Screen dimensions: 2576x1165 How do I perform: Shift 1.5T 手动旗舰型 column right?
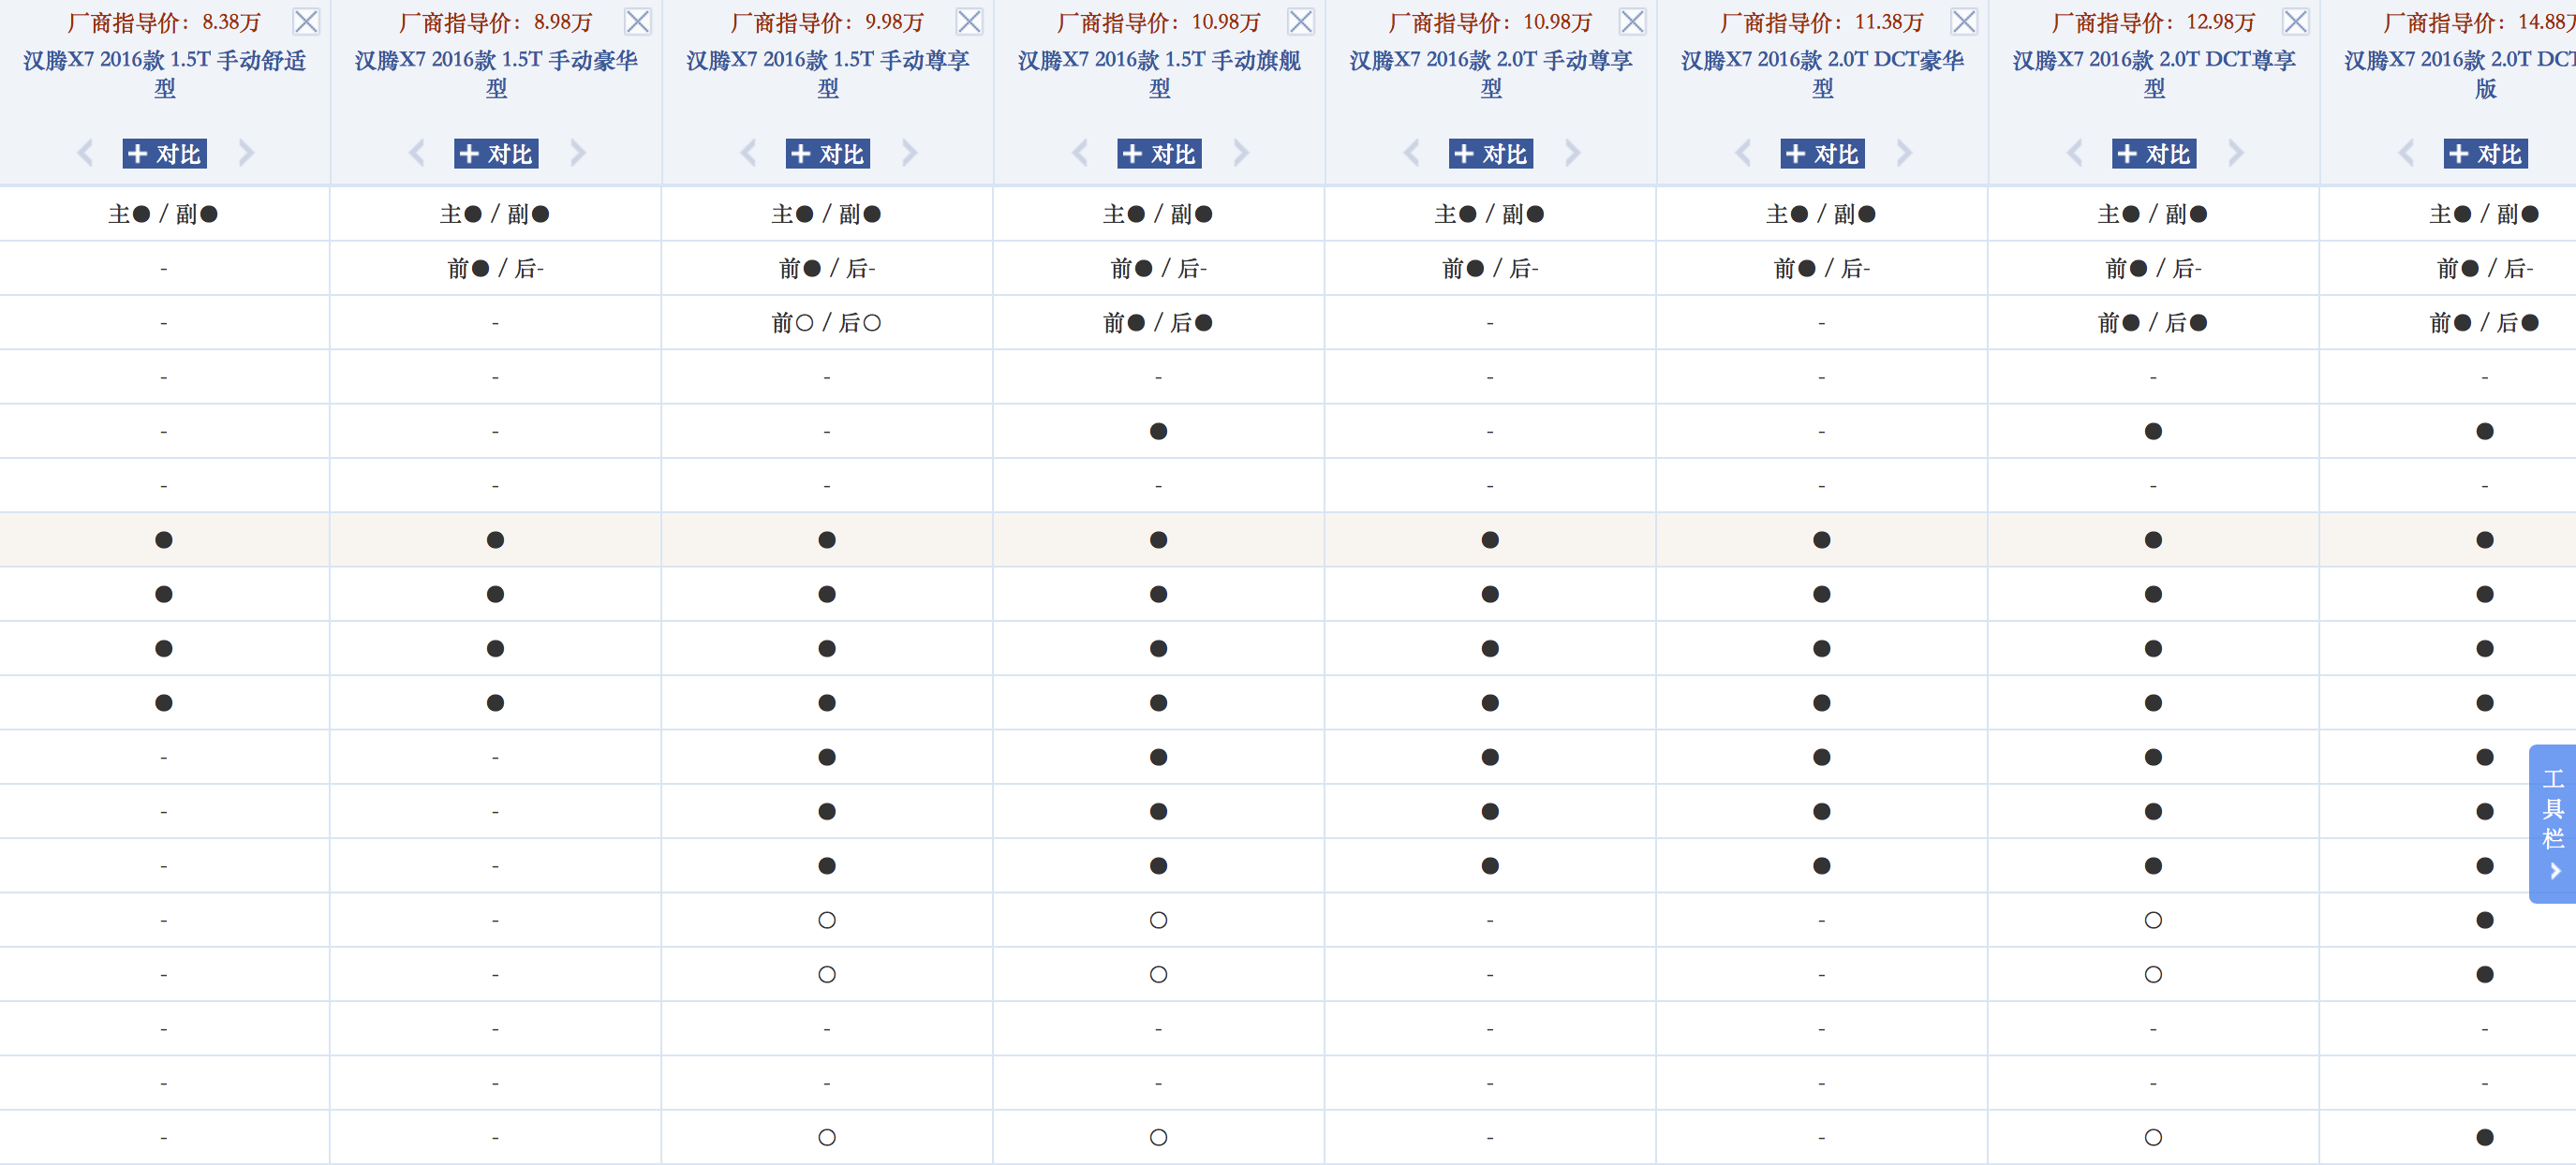pos(1241,153)
